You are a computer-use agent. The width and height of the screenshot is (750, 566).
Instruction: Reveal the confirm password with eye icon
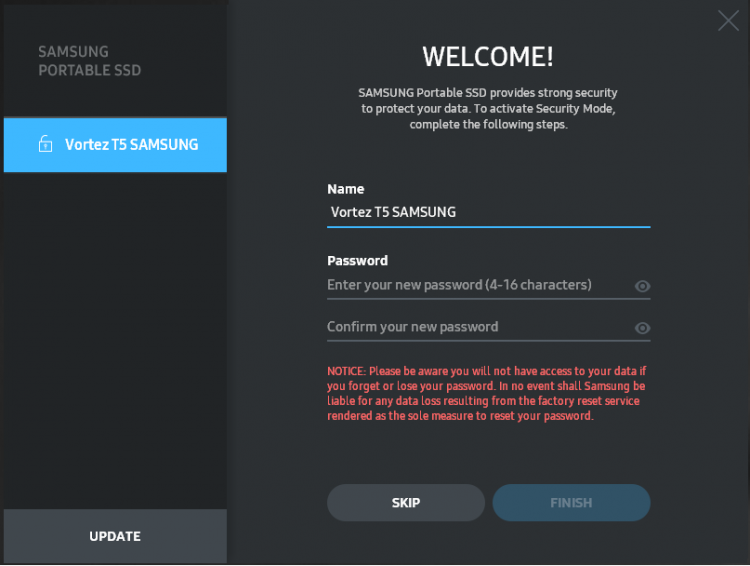coord(642,328)
